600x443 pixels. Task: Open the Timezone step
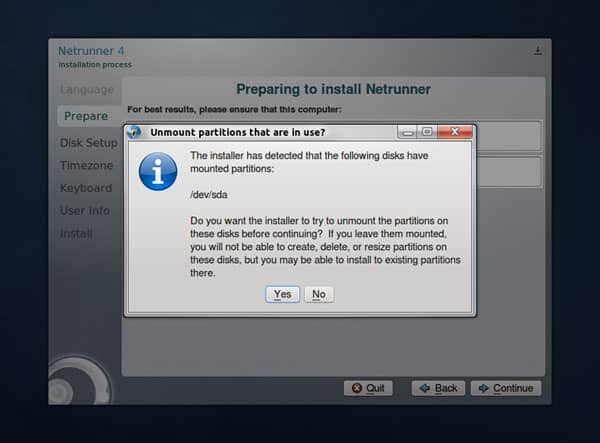click(86, 165)
